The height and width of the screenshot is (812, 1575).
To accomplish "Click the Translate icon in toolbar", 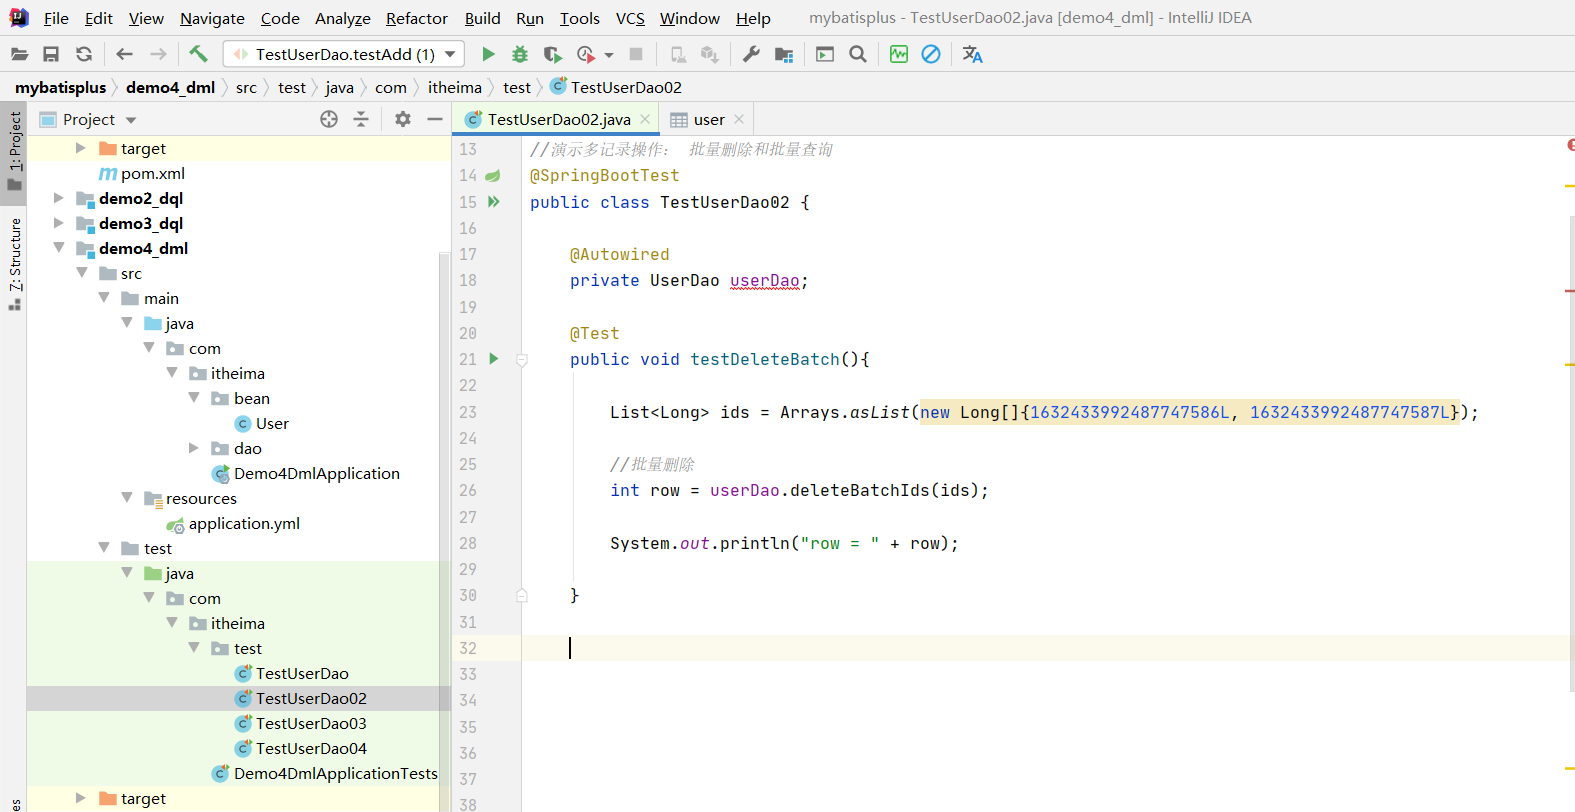I will [x=972, y=54].
